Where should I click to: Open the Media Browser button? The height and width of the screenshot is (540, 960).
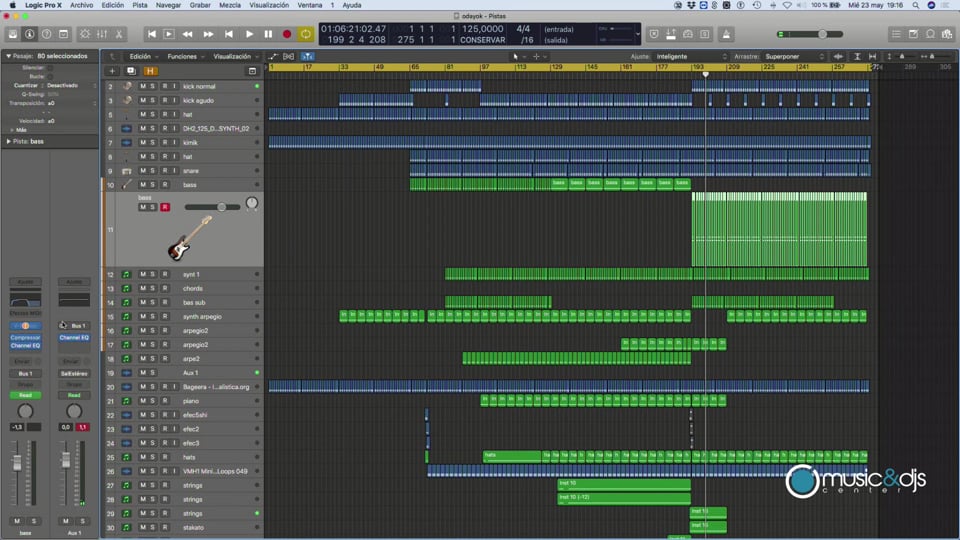tap(947, 34)
